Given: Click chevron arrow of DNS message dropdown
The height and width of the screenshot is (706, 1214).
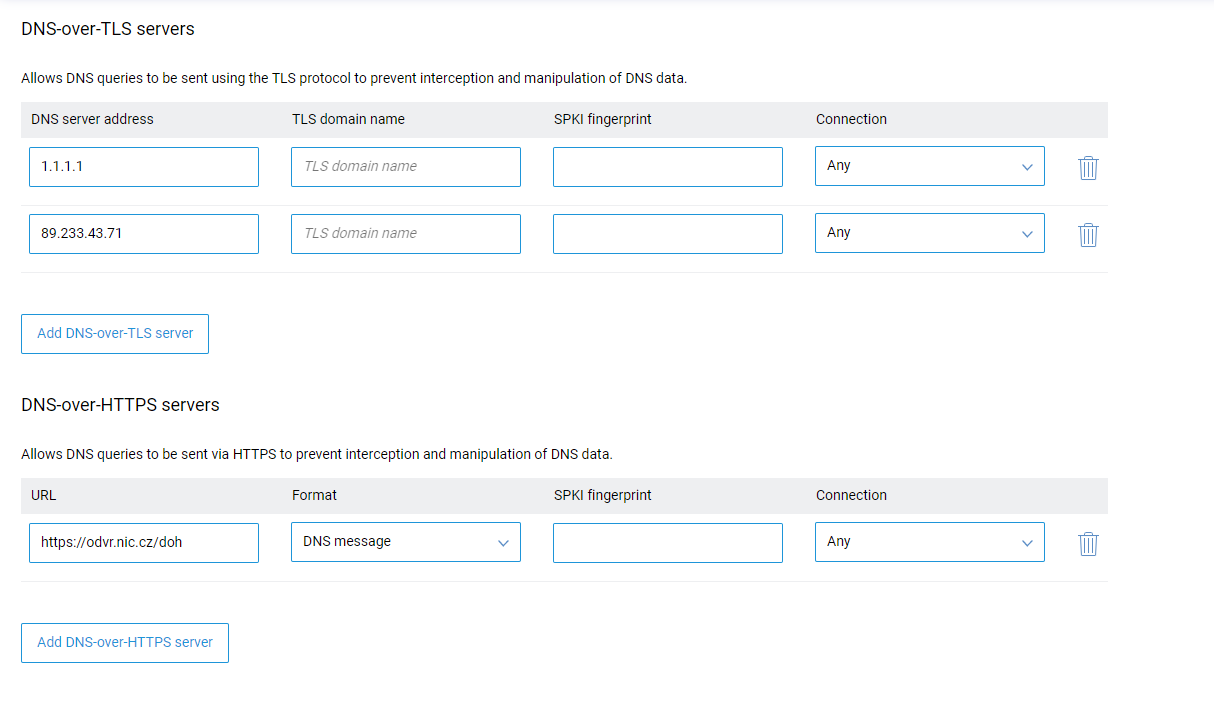Looking at the screenshot, I should (503, 543).
